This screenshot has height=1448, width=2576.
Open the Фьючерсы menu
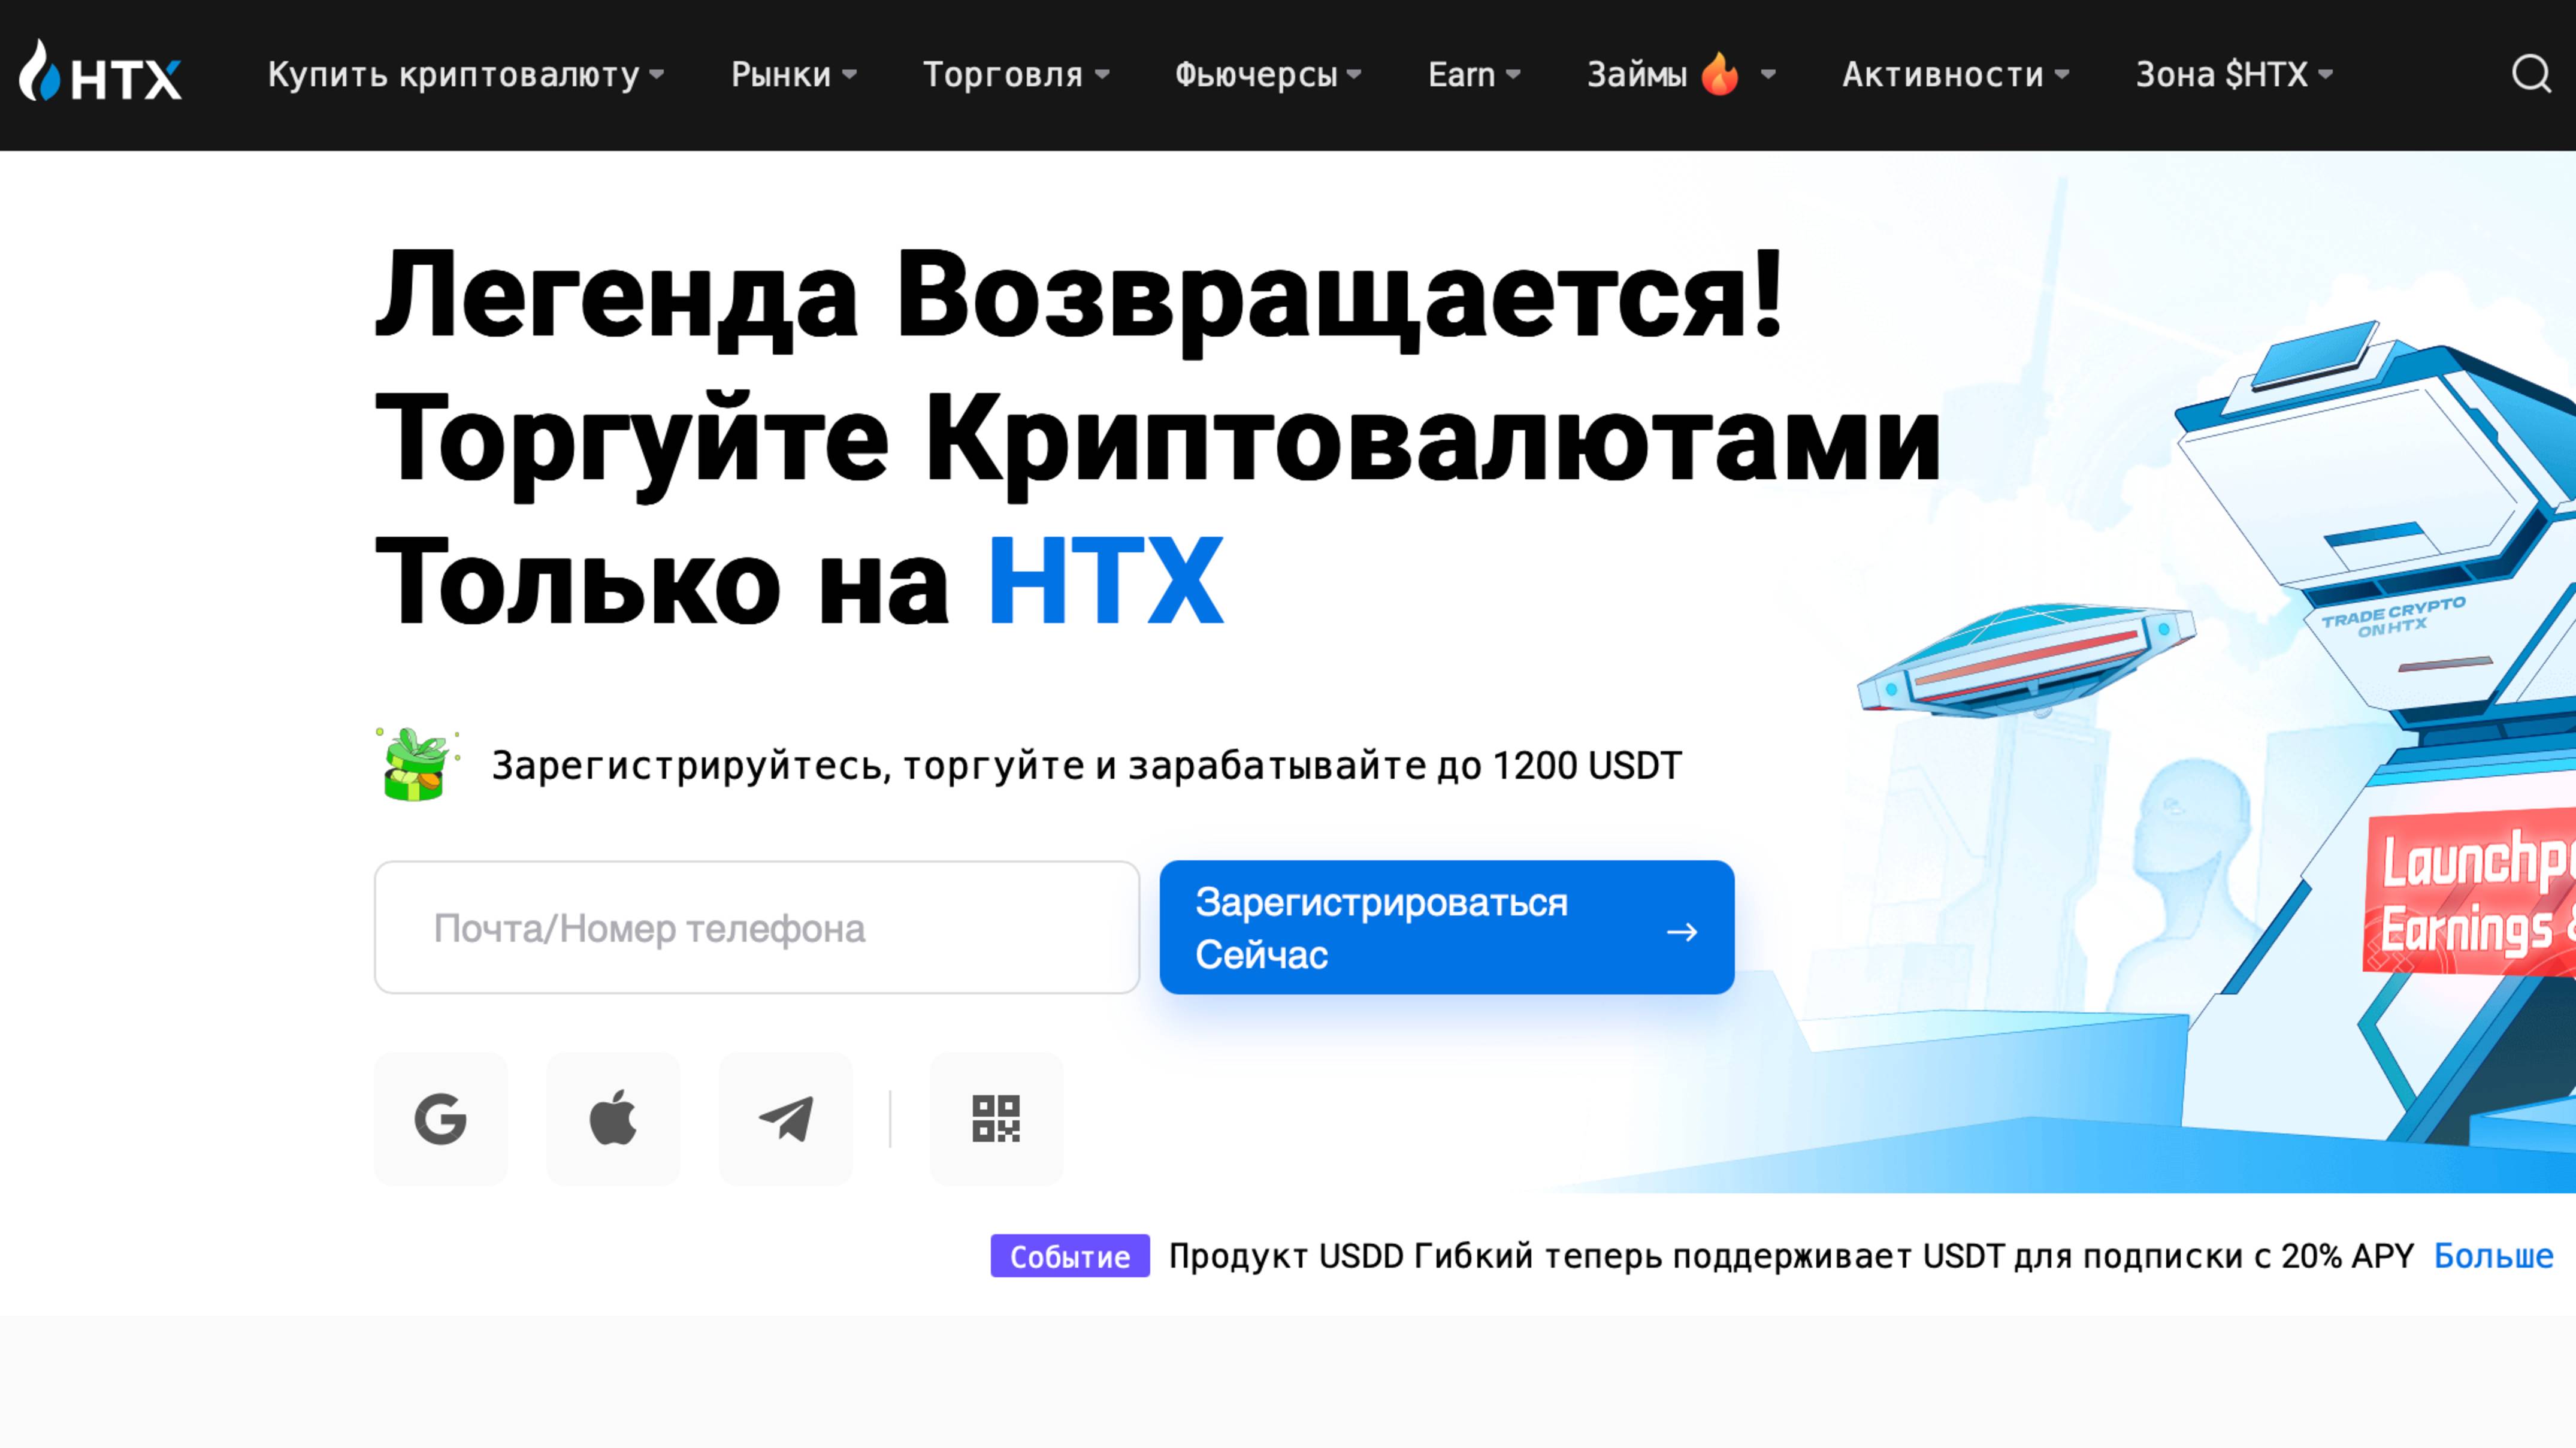point(1268,75)
